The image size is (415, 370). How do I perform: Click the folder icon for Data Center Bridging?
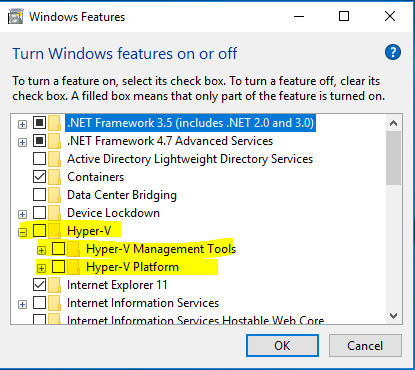click(x=54, y=195)
